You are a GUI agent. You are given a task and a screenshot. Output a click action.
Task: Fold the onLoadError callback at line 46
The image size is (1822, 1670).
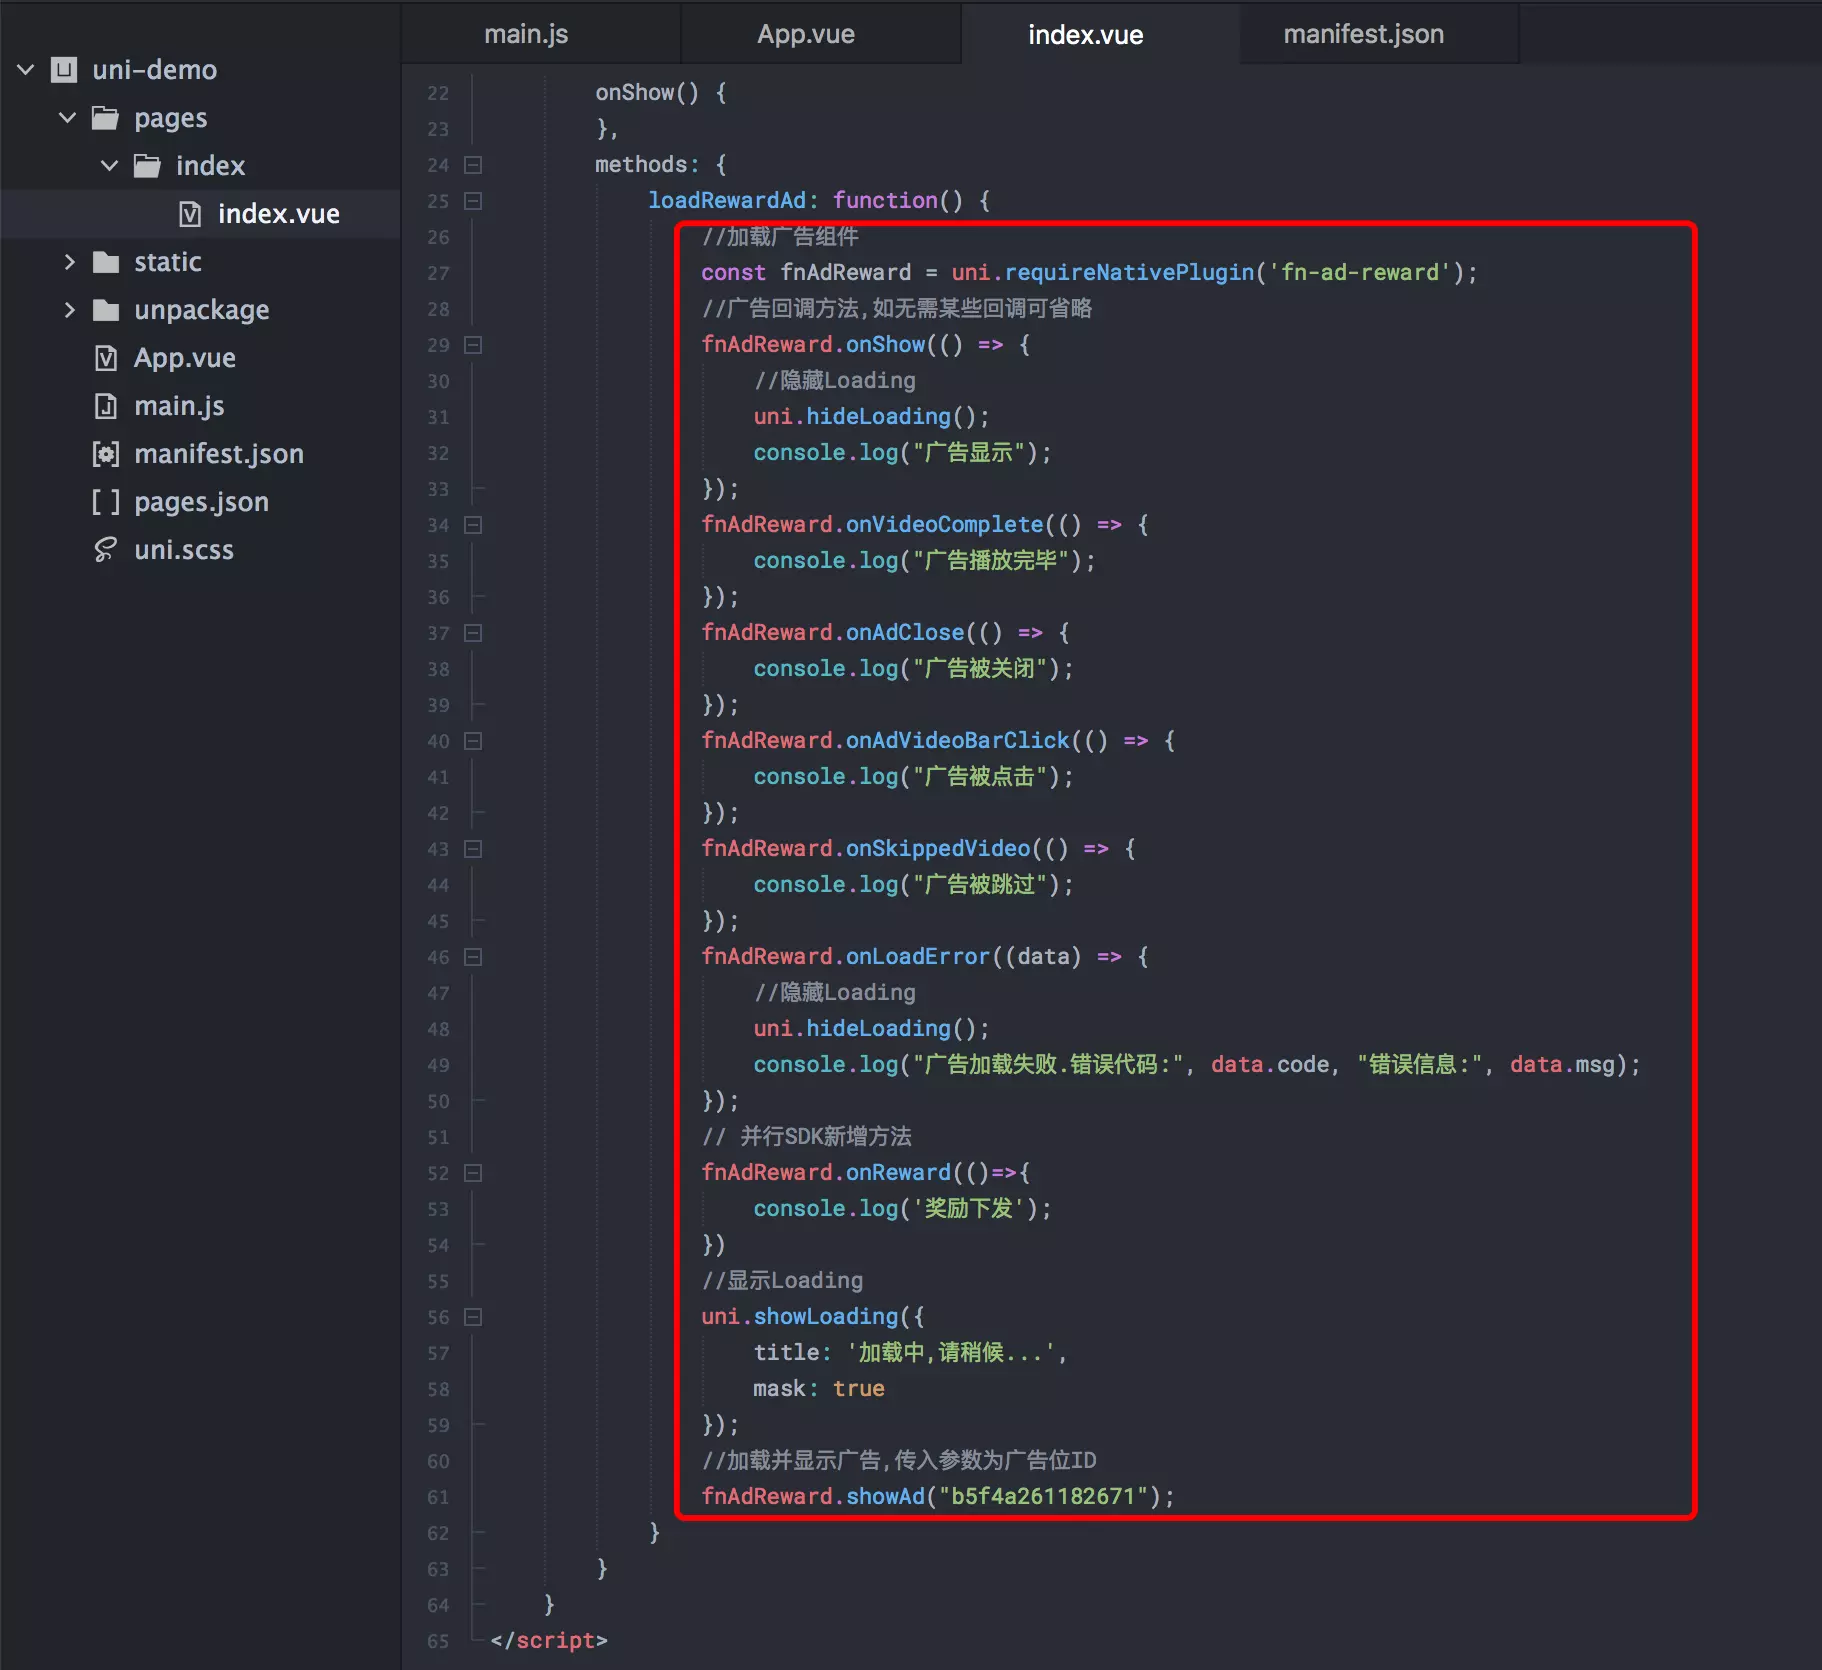473,957
